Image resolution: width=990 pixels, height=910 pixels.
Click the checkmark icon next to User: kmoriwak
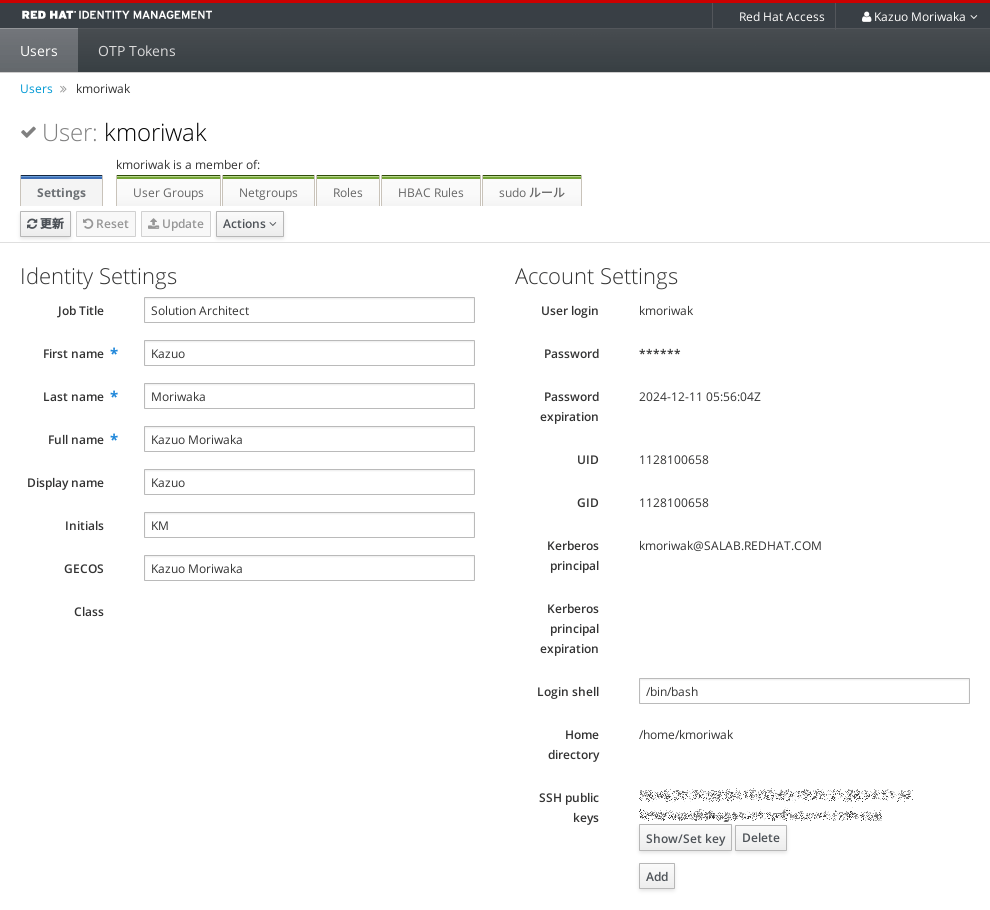[x=27, y=131]
